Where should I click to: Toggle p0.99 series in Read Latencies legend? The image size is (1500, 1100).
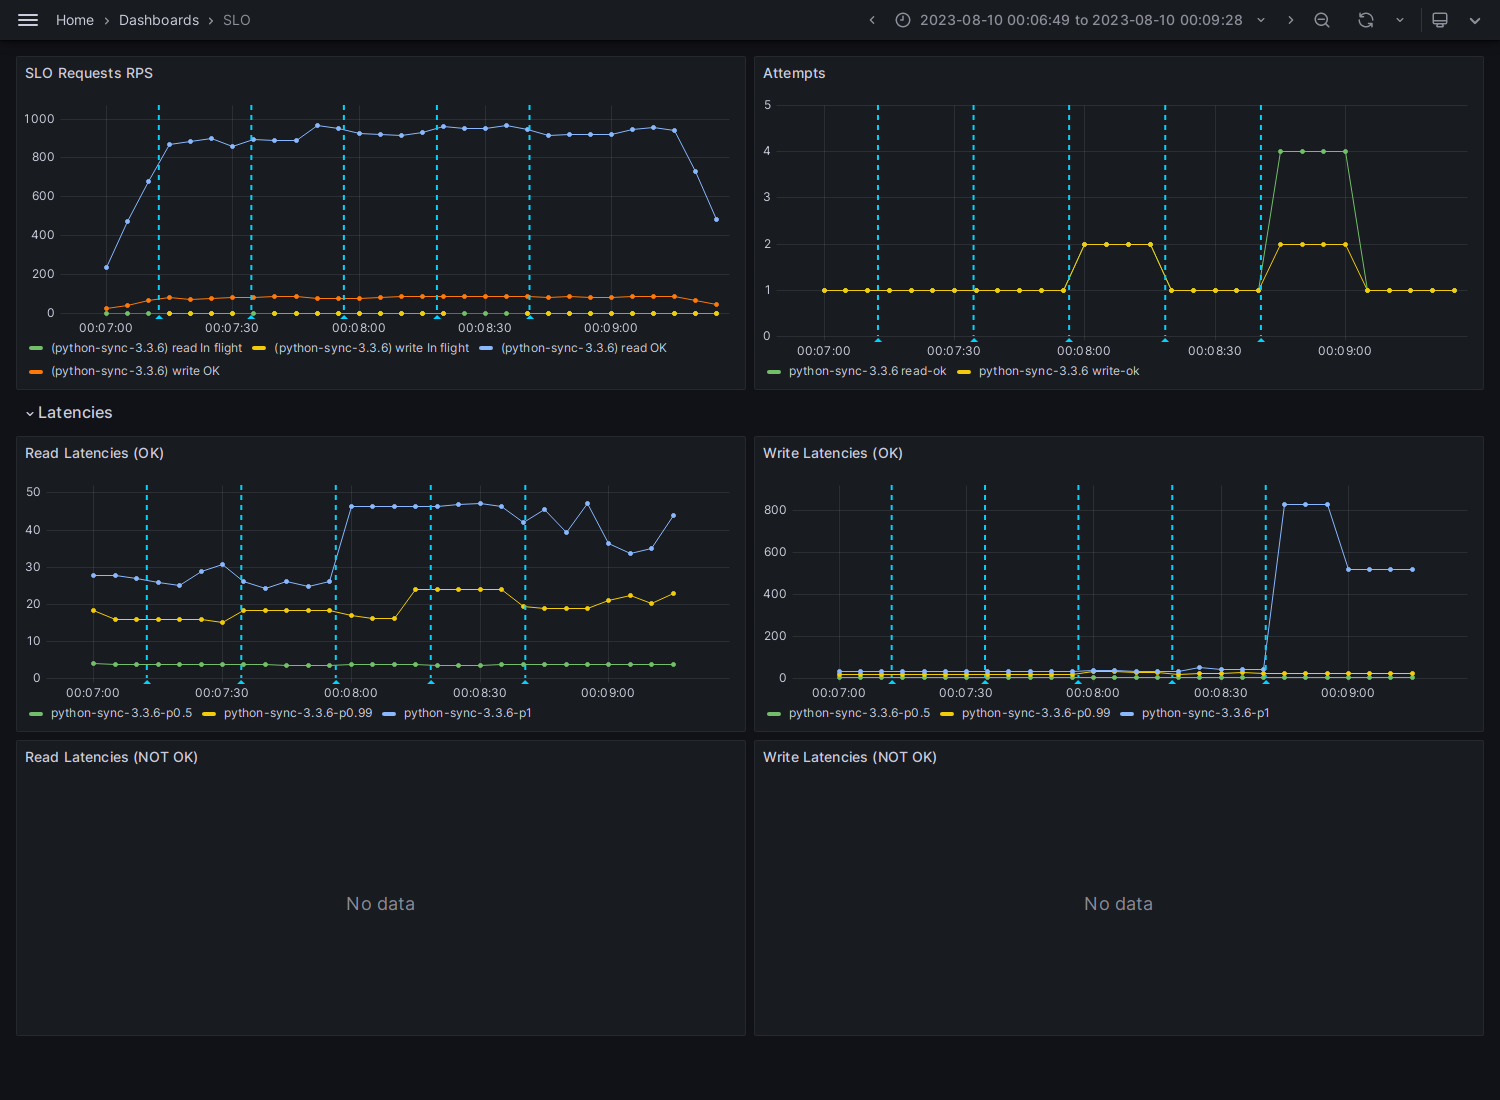click(298, 713)
